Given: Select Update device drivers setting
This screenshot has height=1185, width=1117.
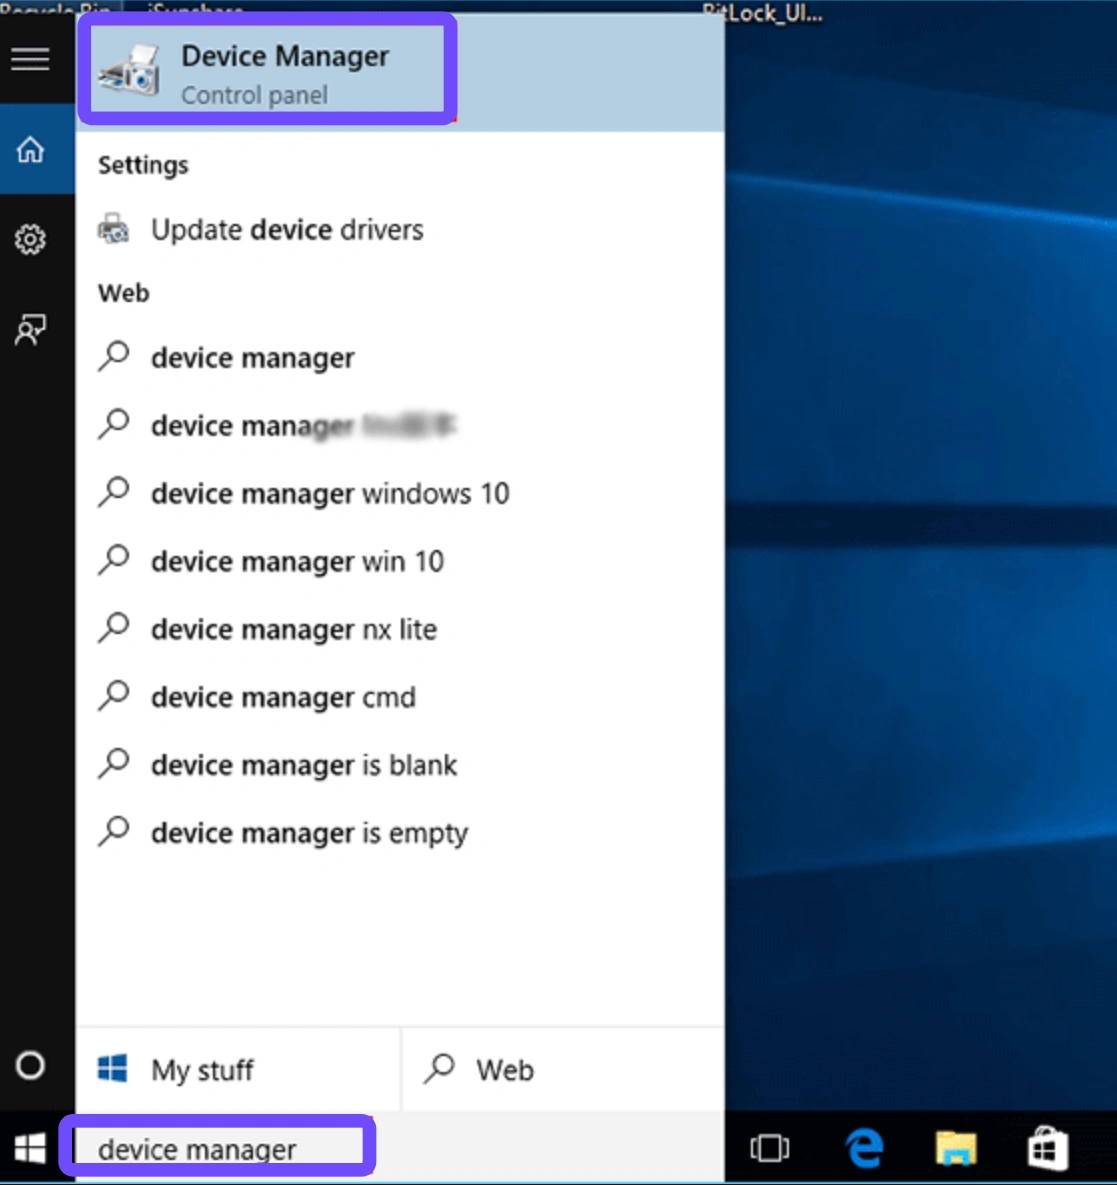Looking at the screenshot, I should [x=286, y=230].
